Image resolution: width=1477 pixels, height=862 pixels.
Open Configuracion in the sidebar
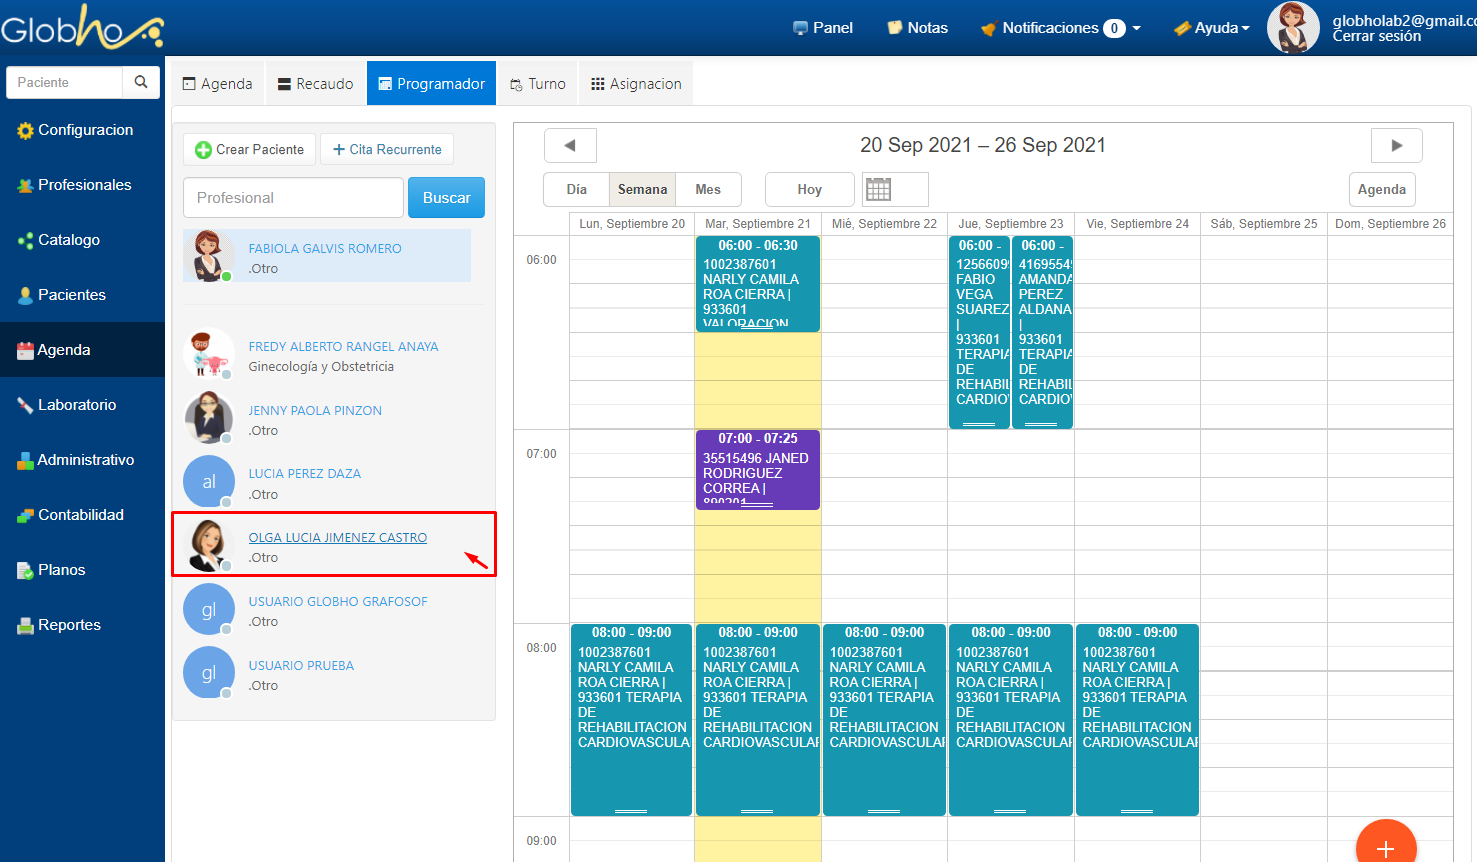(84, 130)
